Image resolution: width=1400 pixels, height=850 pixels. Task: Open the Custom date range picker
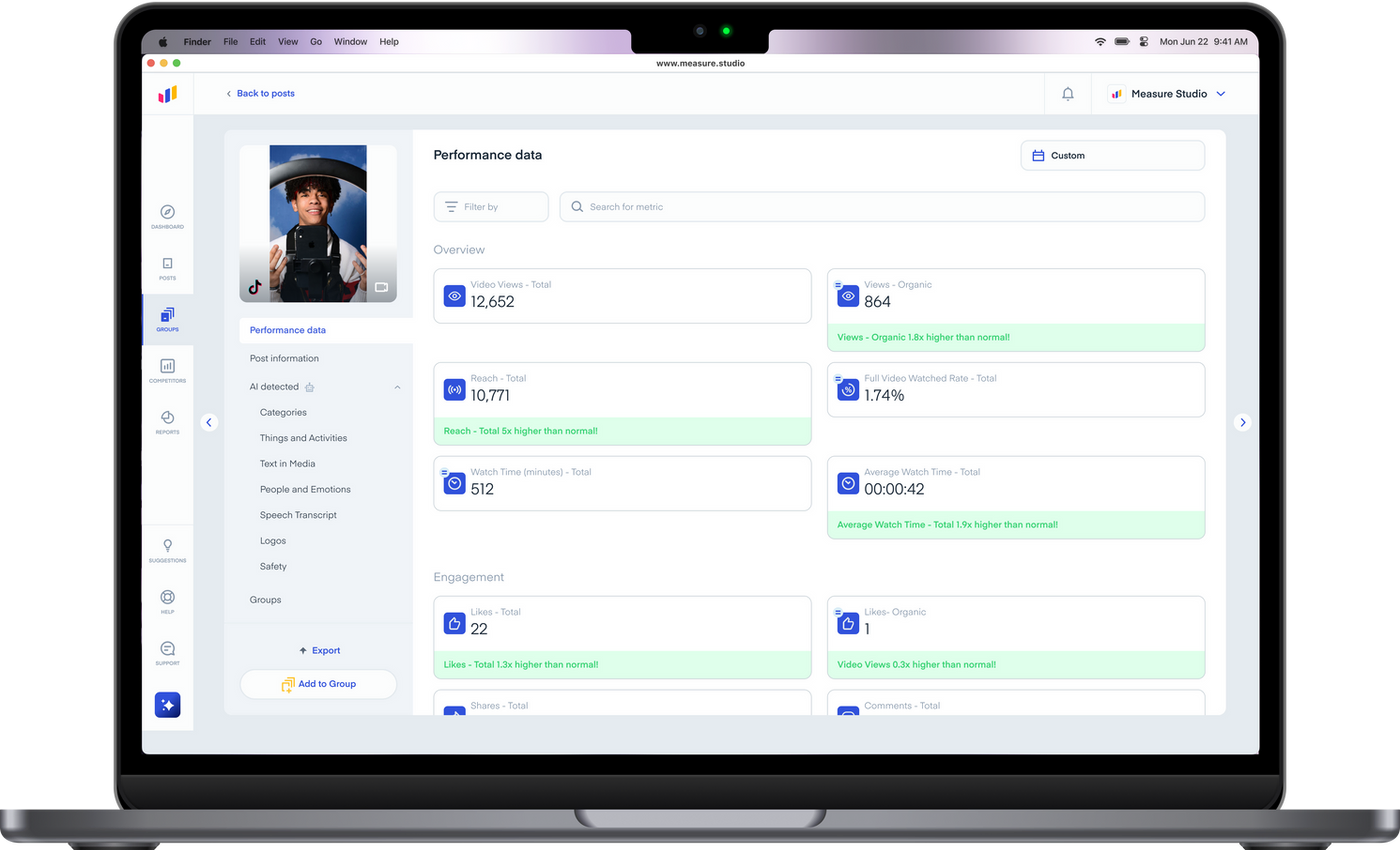click(x=1113, y=156)
